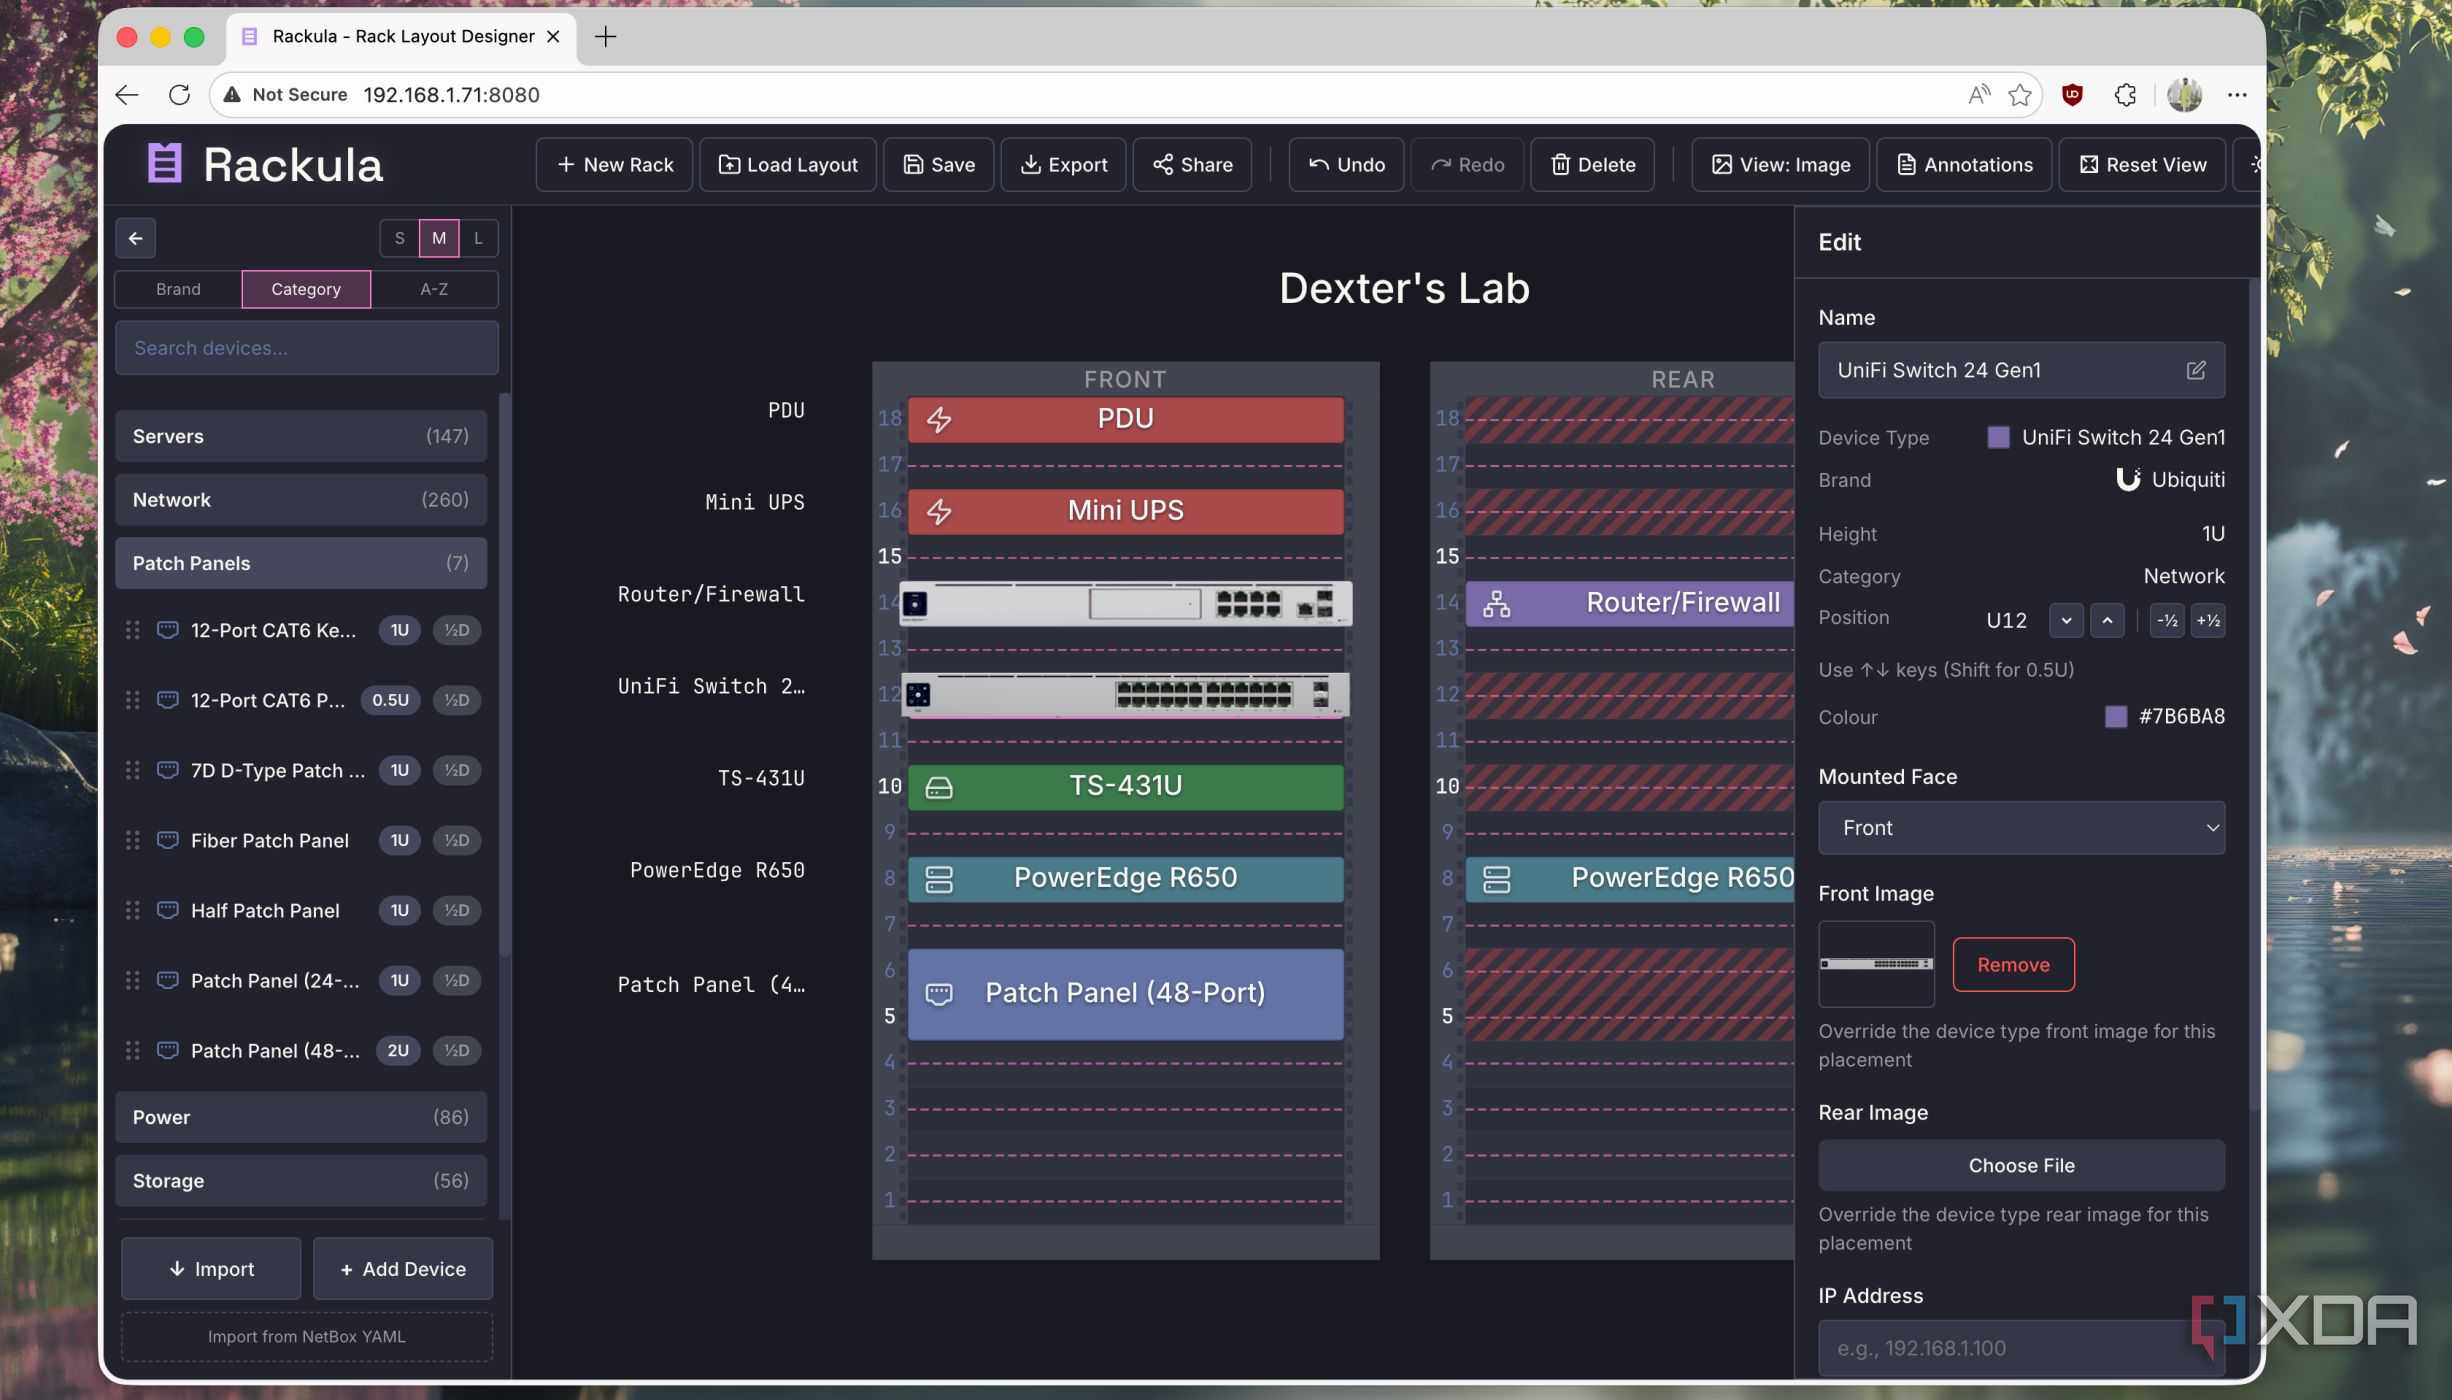Click the browser extensions puzzle icon
This screenshot has width=2452, height=1400.
tap(2125, 94)
